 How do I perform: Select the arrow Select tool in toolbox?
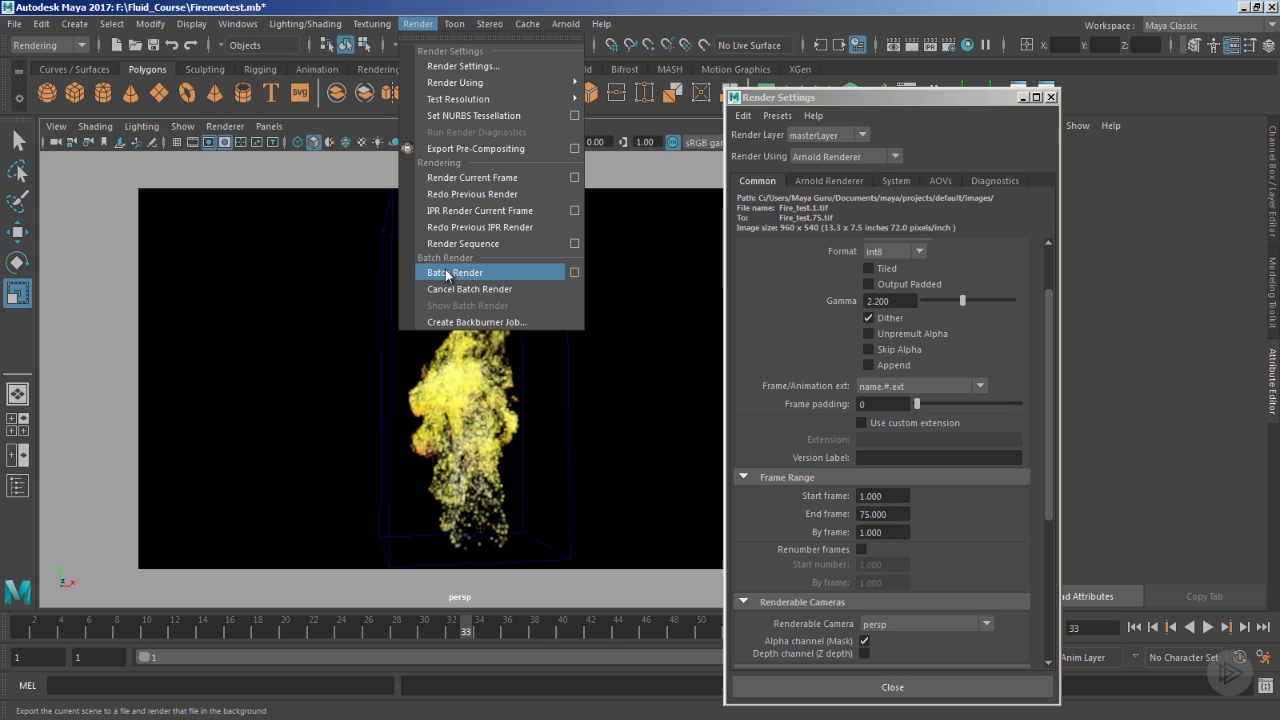[x=18, y=141]
